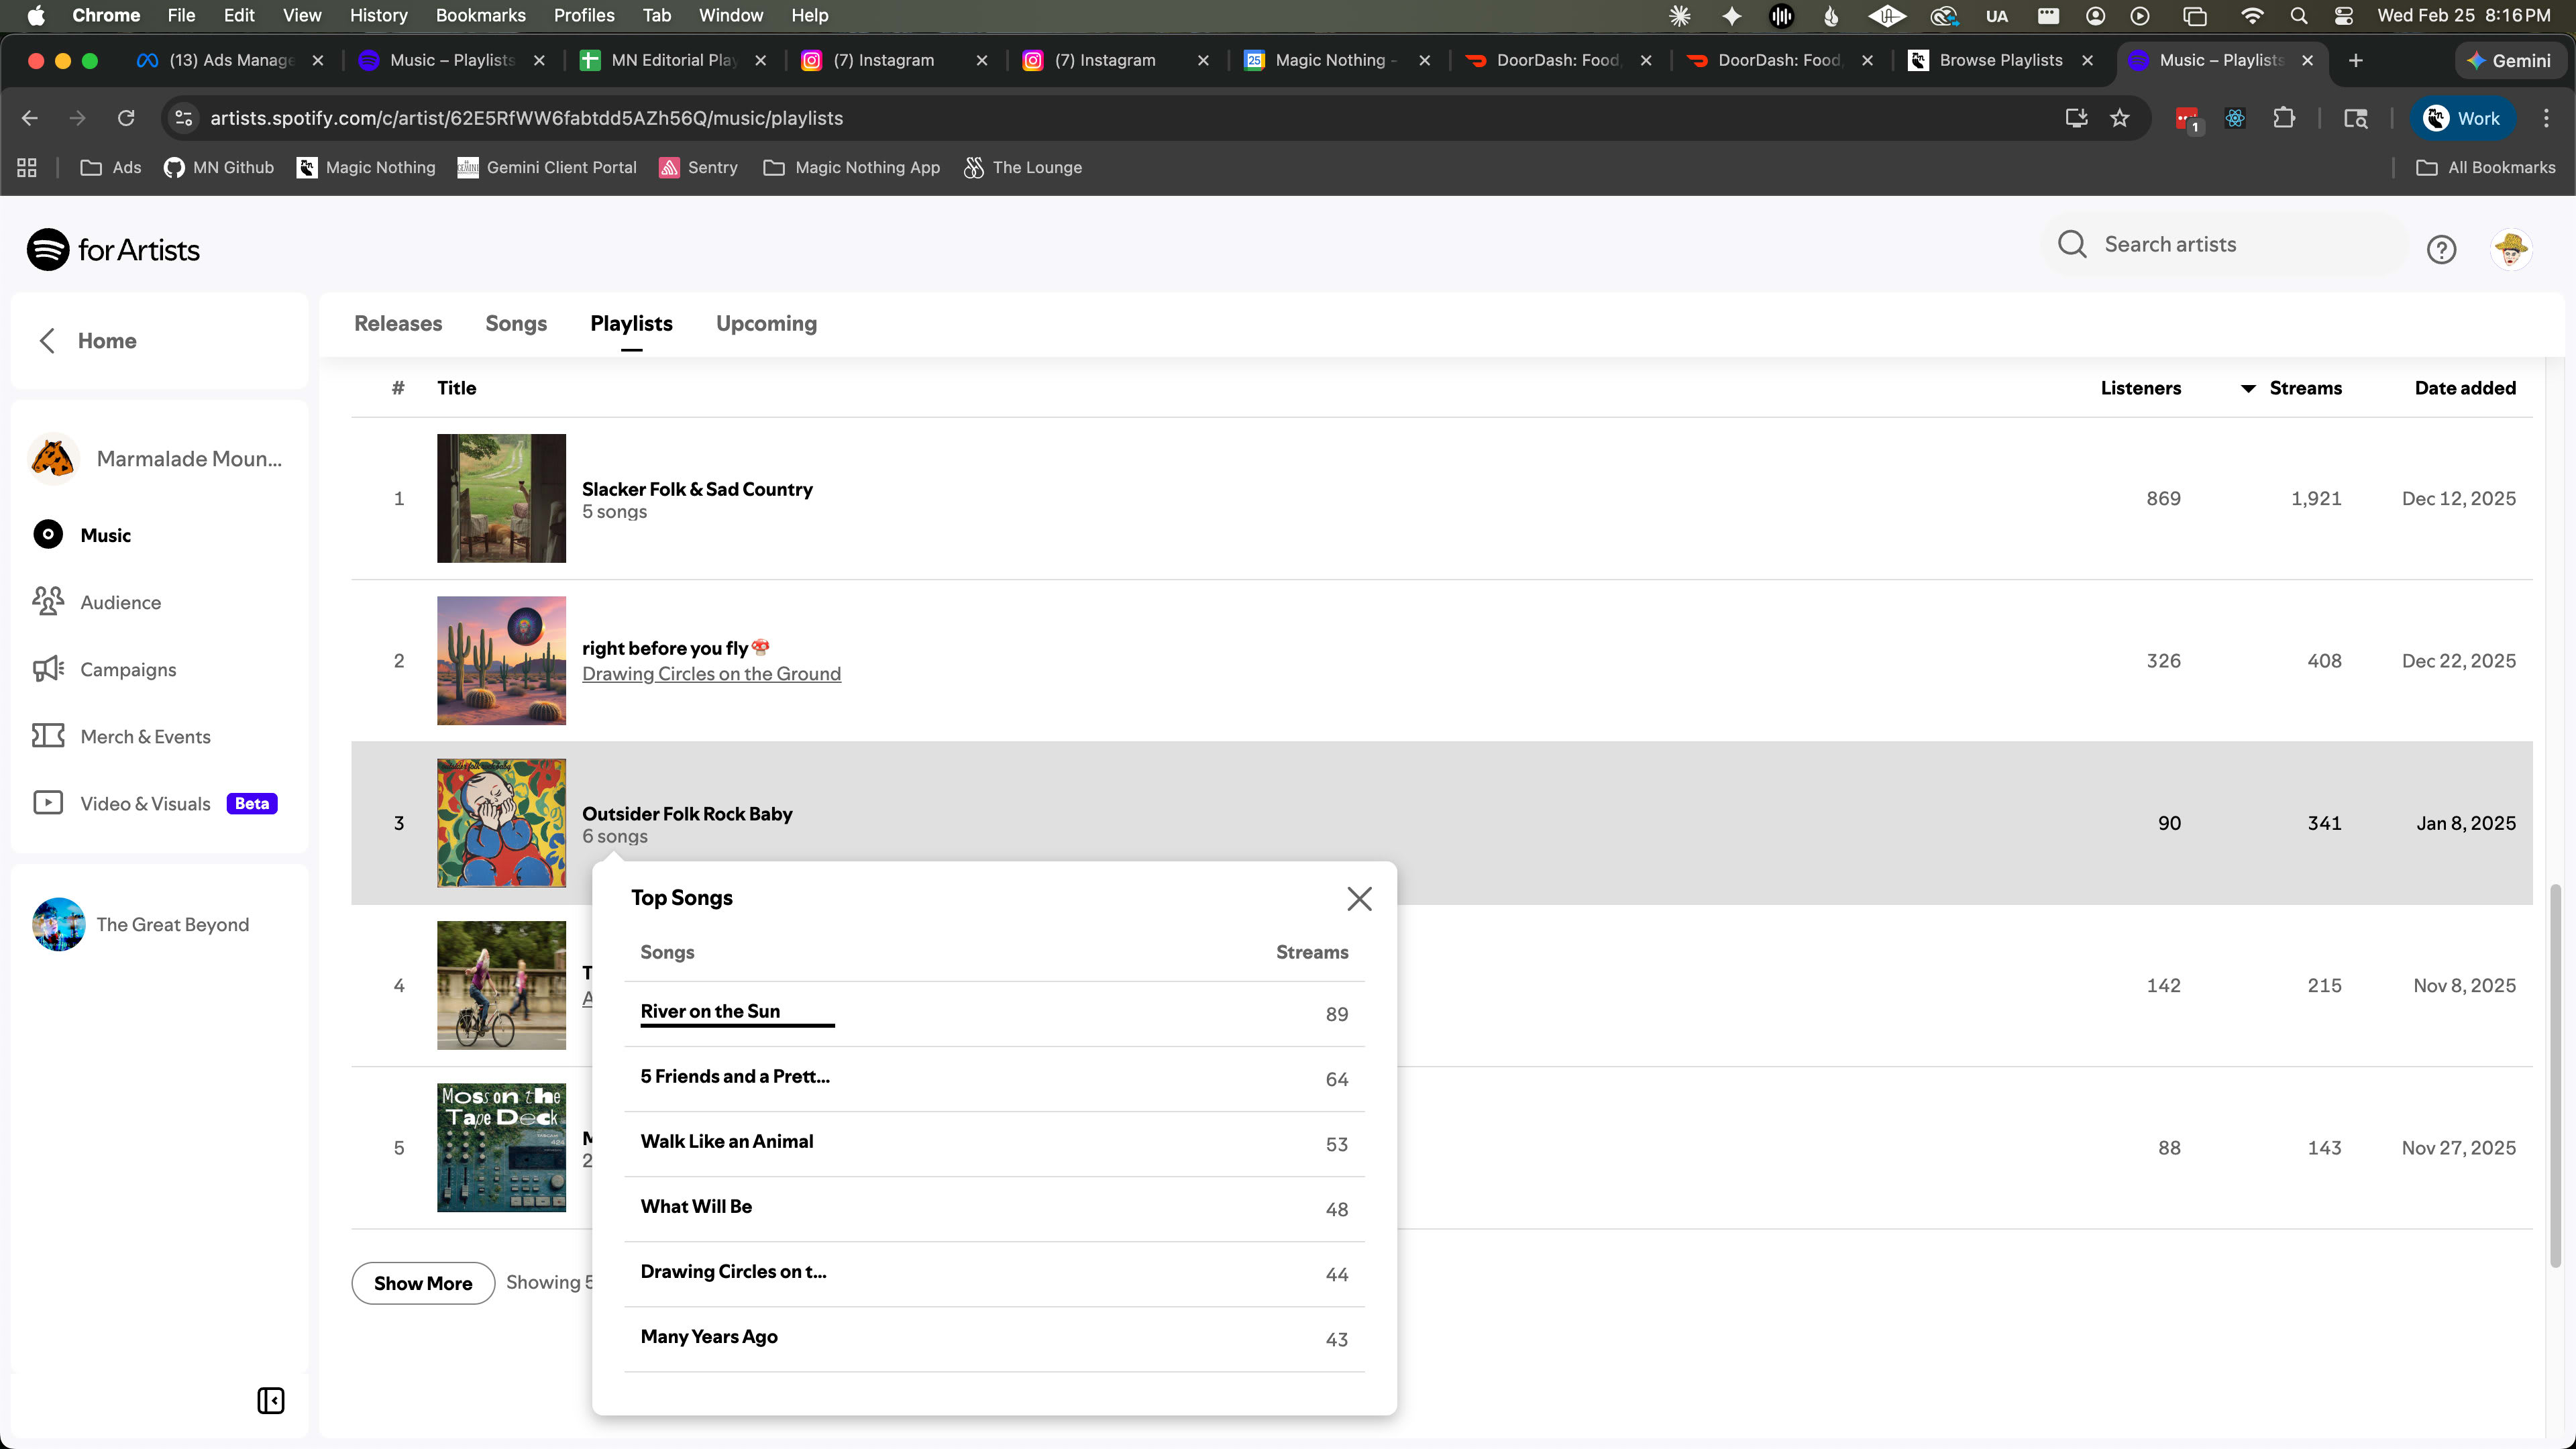Open the Audience section icon
The height and width of the screenshot is (1449, 2576).
[x=47, y=601]
